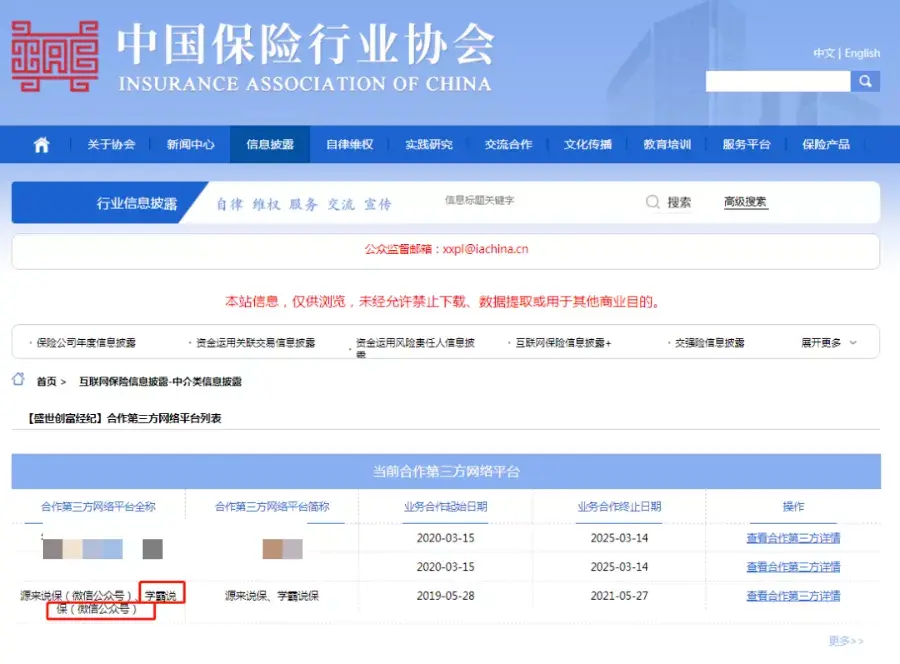Switch language to English
Viewport: 900px width, 664px height.
862,53
